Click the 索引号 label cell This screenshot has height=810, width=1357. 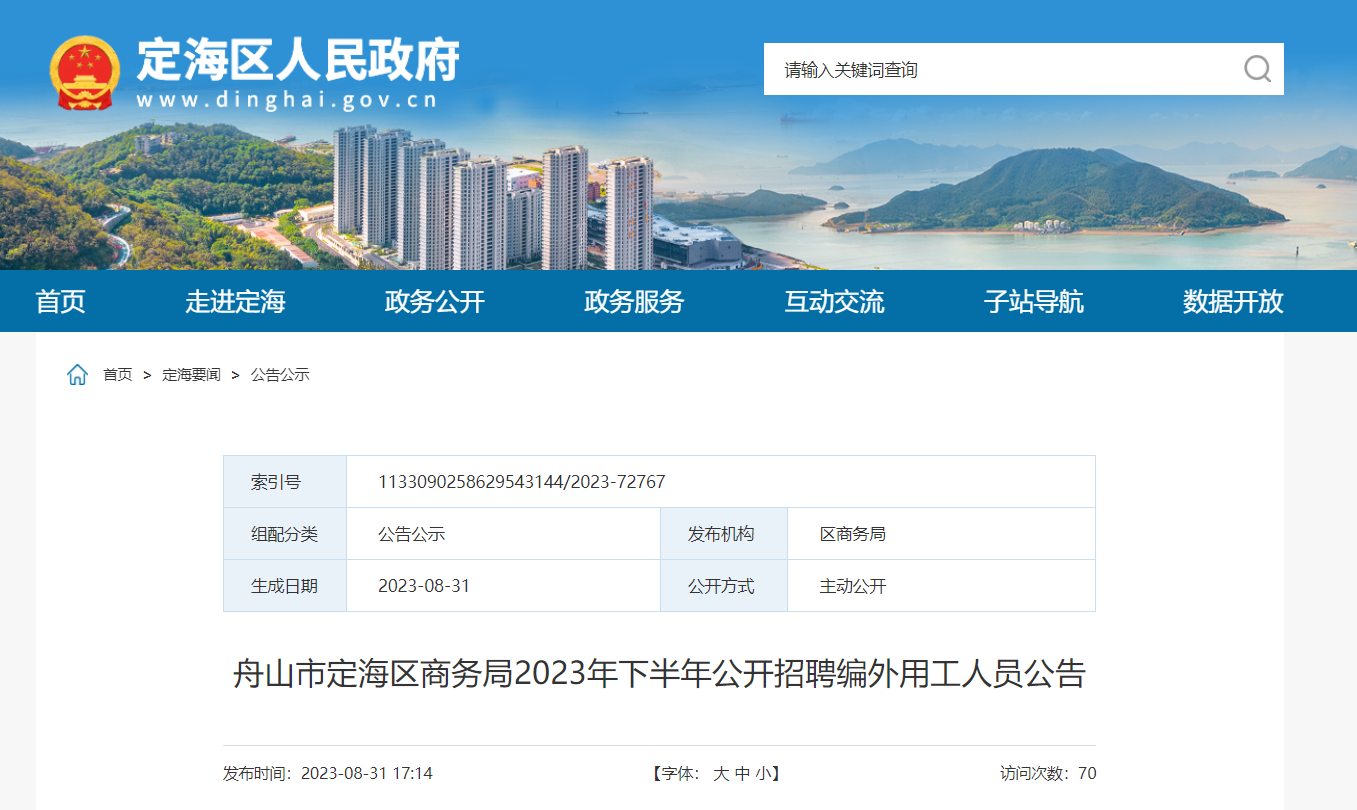285,482
